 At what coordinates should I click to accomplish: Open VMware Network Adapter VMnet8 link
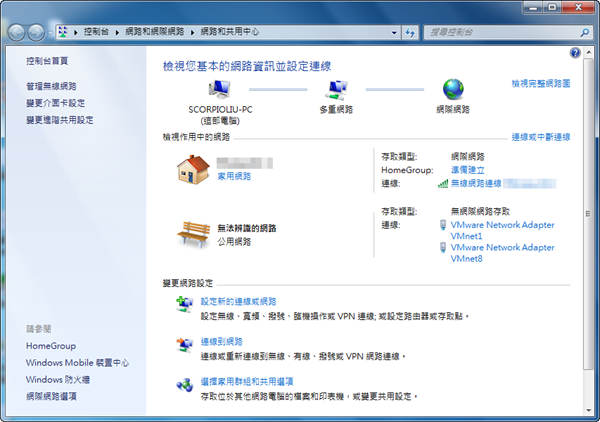pos(502,253)
